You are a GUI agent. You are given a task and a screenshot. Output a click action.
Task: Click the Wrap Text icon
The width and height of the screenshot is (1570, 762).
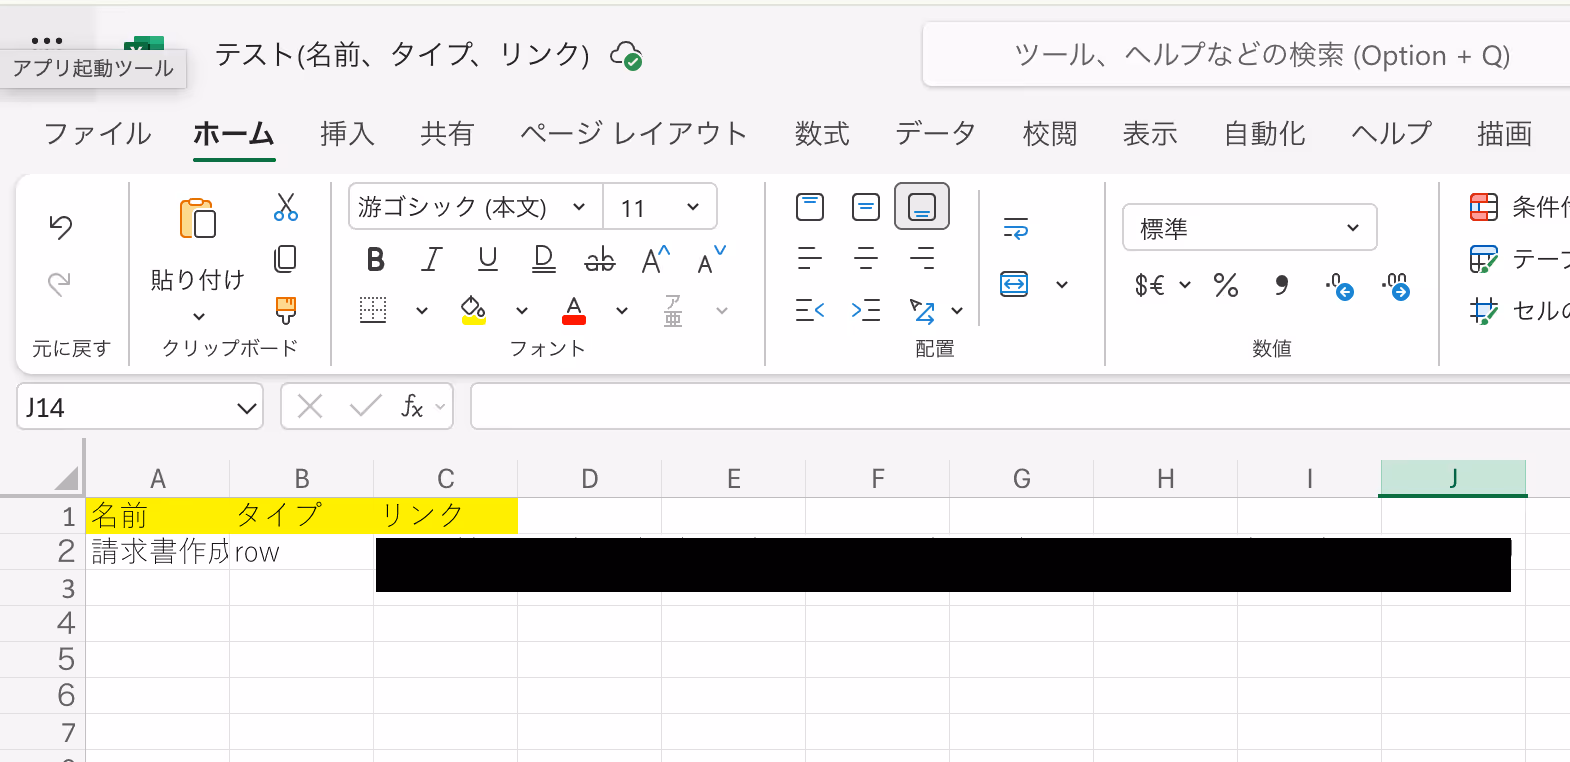pyautogui.click(x=1015, y=229)
